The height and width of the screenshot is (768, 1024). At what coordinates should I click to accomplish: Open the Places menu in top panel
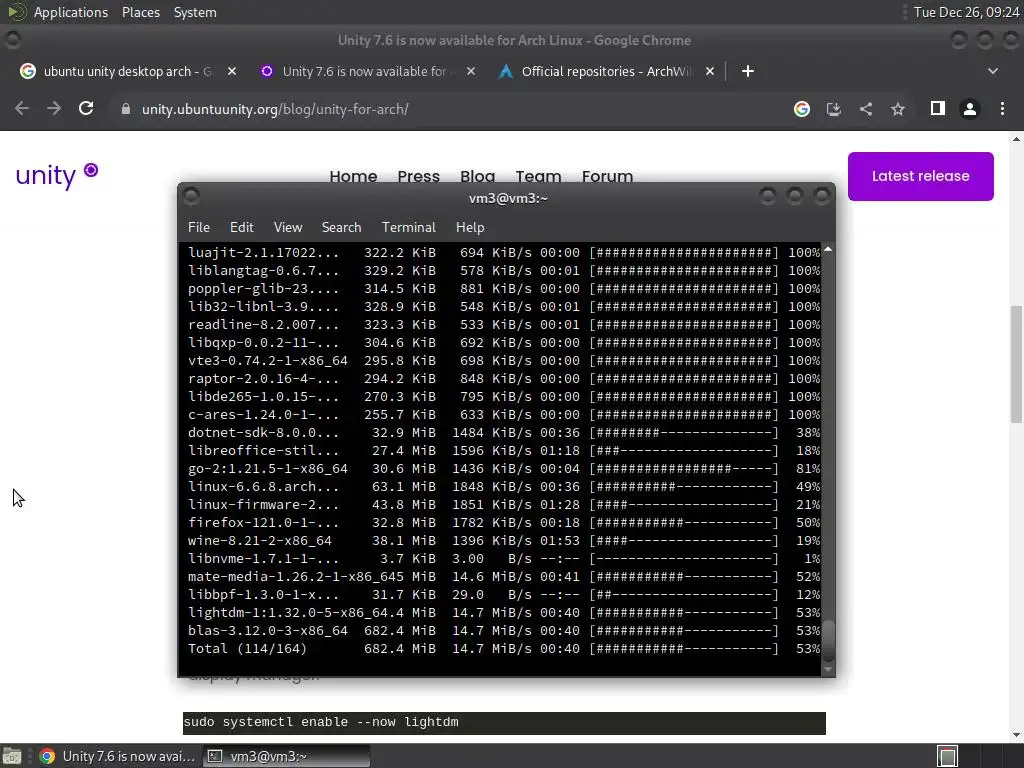[x=140, y=12]
